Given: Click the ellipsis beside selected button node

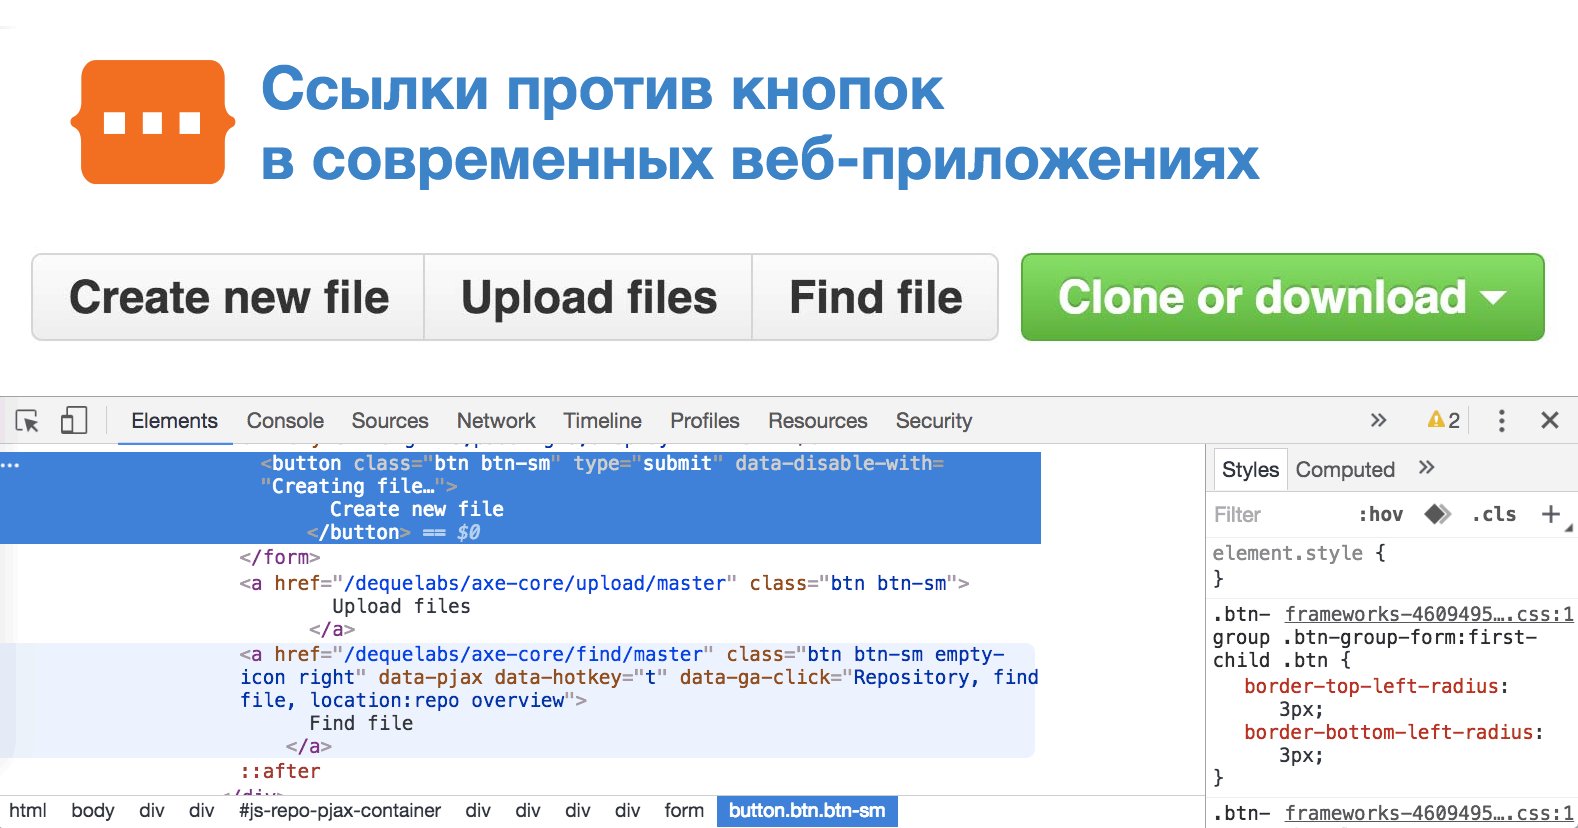Looking at the screenshot, I should pos(10,465).
